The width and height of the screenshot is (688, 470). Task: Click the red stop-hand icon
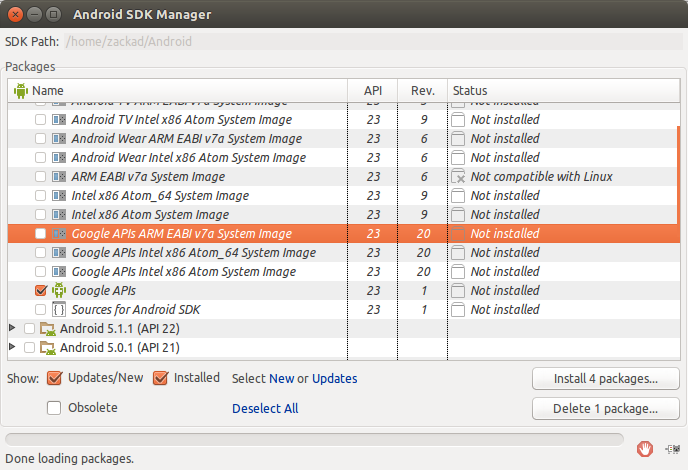click(646, 448)
